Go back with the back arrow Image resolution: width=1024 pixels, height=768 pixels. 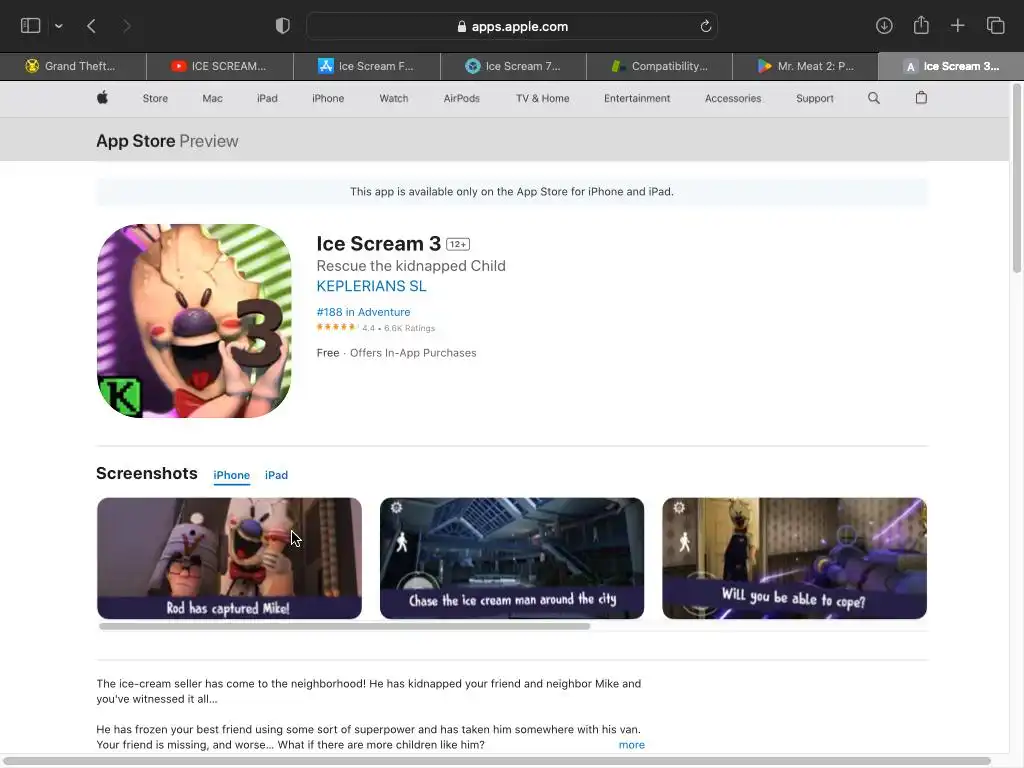91,26
